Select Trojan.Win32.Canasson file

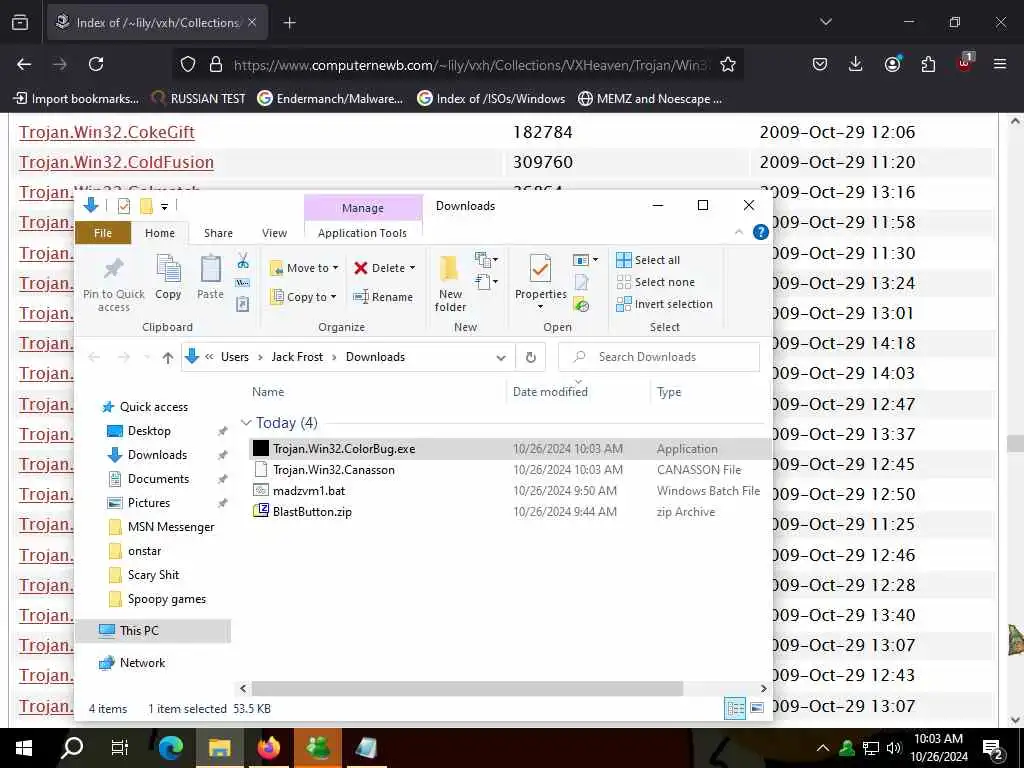(334, 470)
